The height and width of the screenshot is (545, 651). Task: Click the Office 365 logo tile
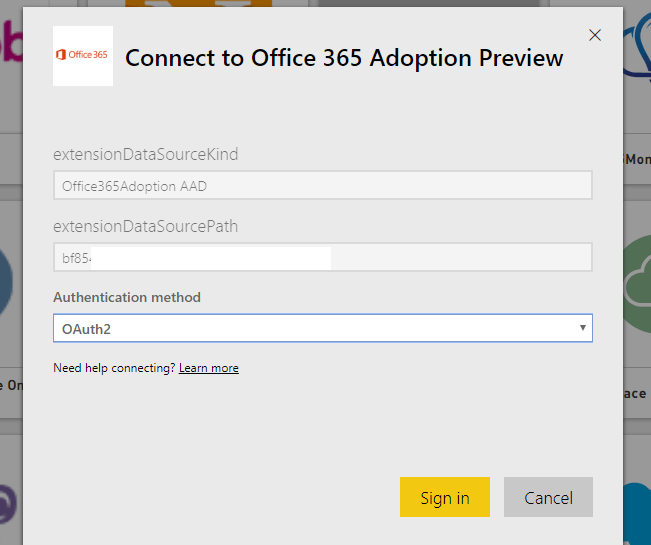82,56
